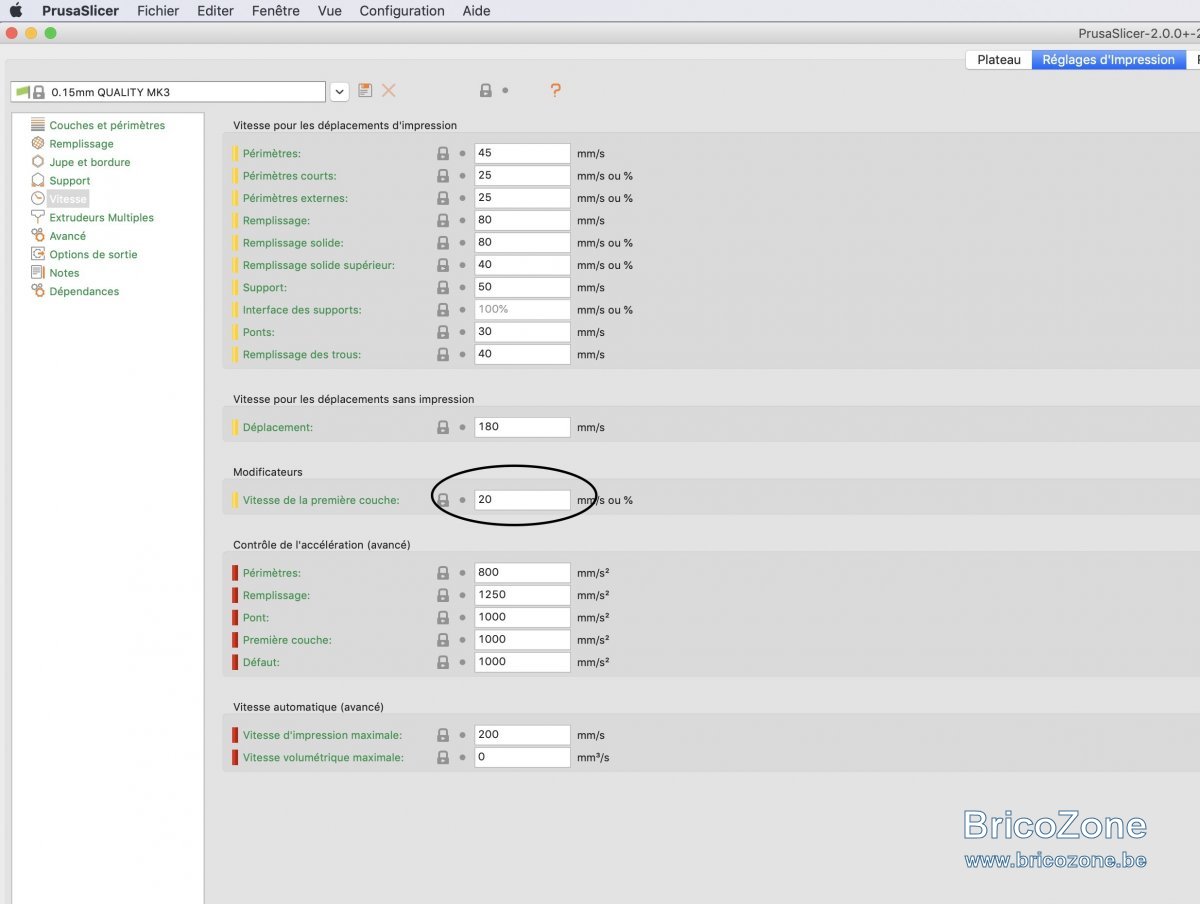Click the Déplacement field showing 180

point(522,427)
